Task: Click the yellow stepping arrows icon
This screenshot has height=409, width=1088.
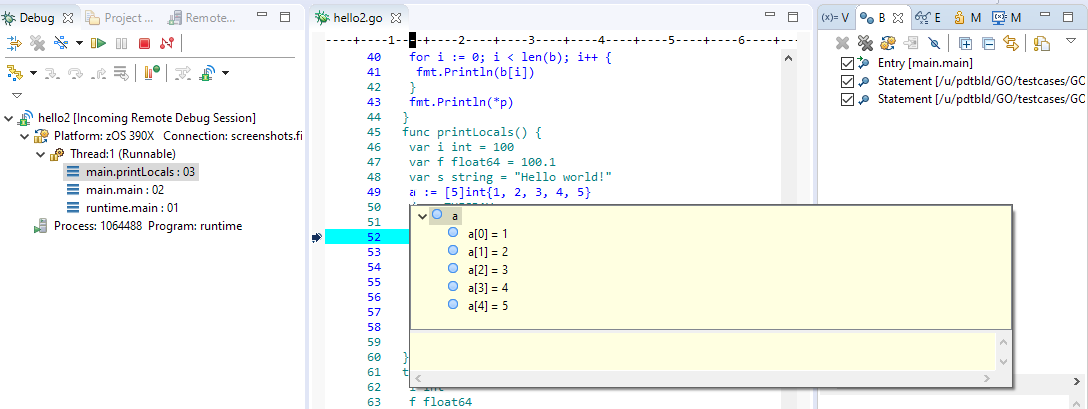Action: tap(15, 72)
